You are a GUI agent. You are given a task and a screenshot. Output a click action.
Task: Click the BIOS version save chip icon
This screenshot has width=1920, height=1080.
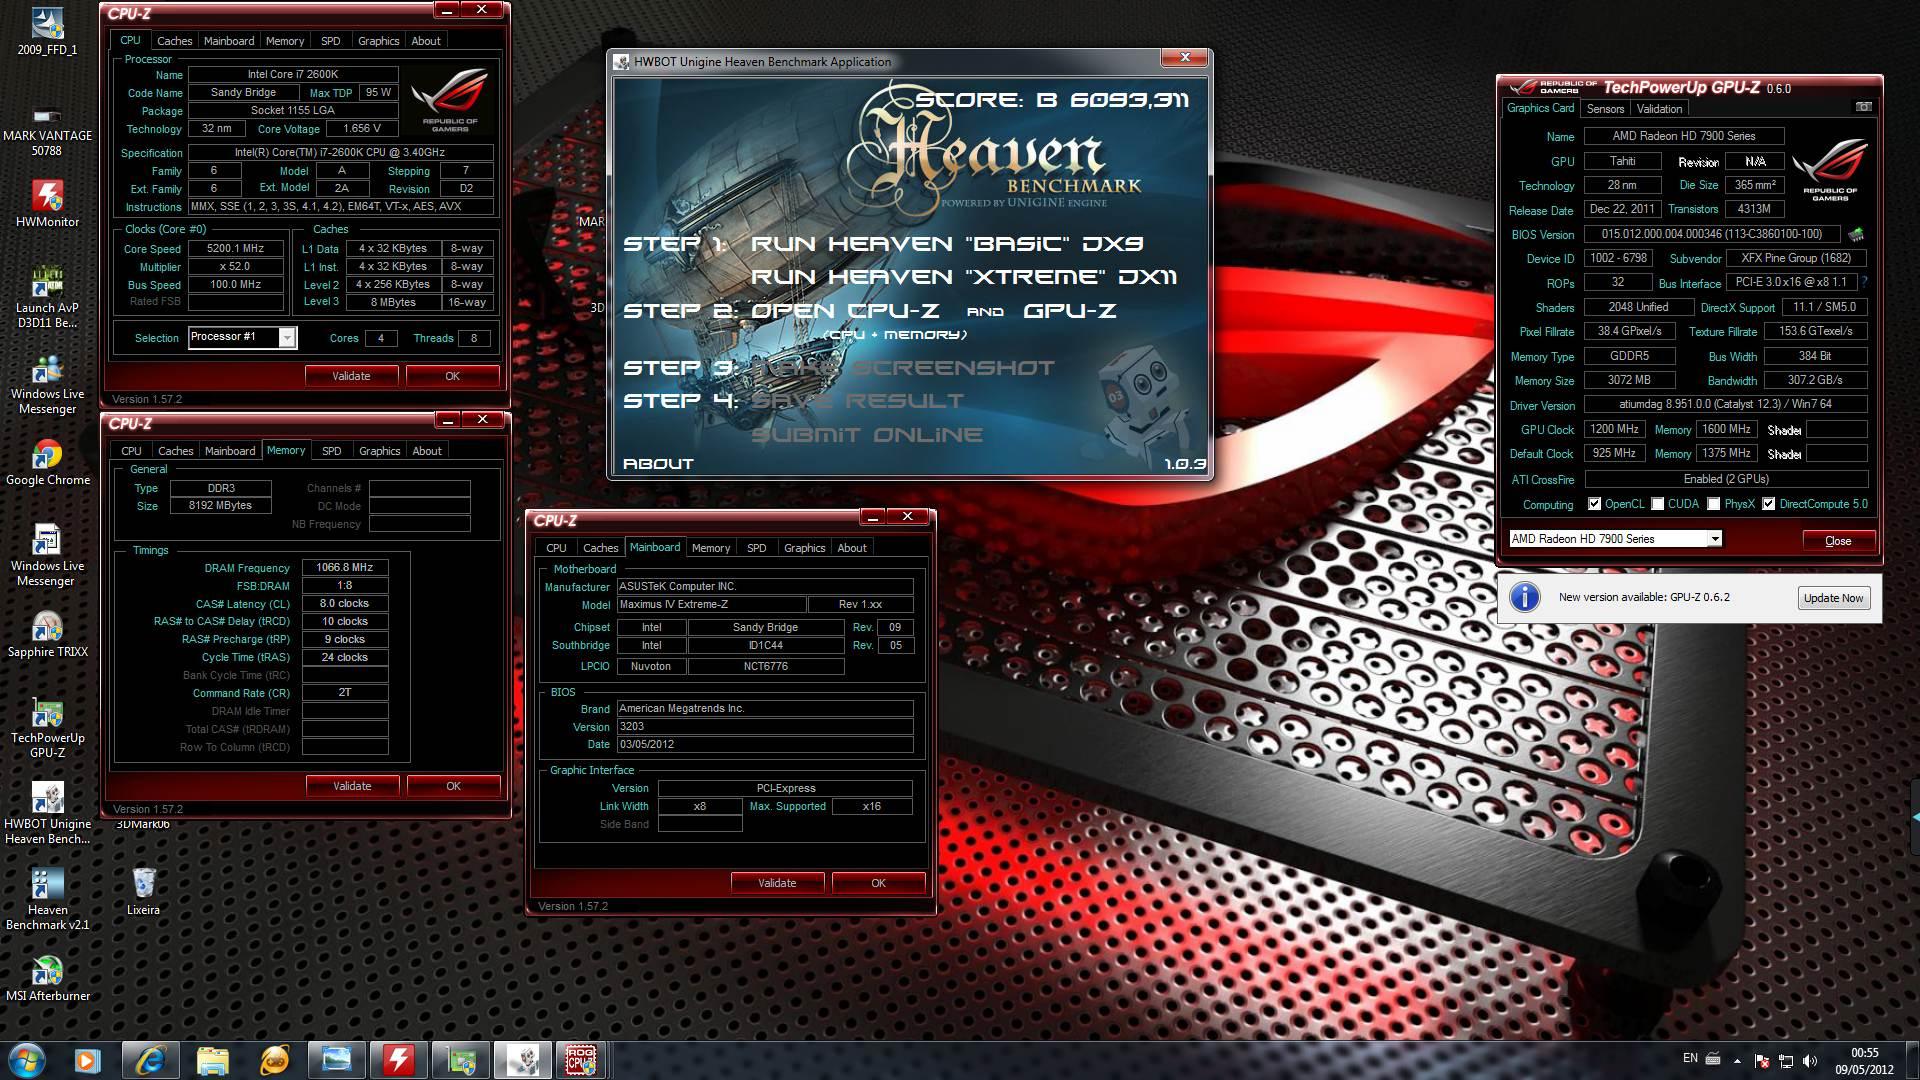pos(1856,234)
